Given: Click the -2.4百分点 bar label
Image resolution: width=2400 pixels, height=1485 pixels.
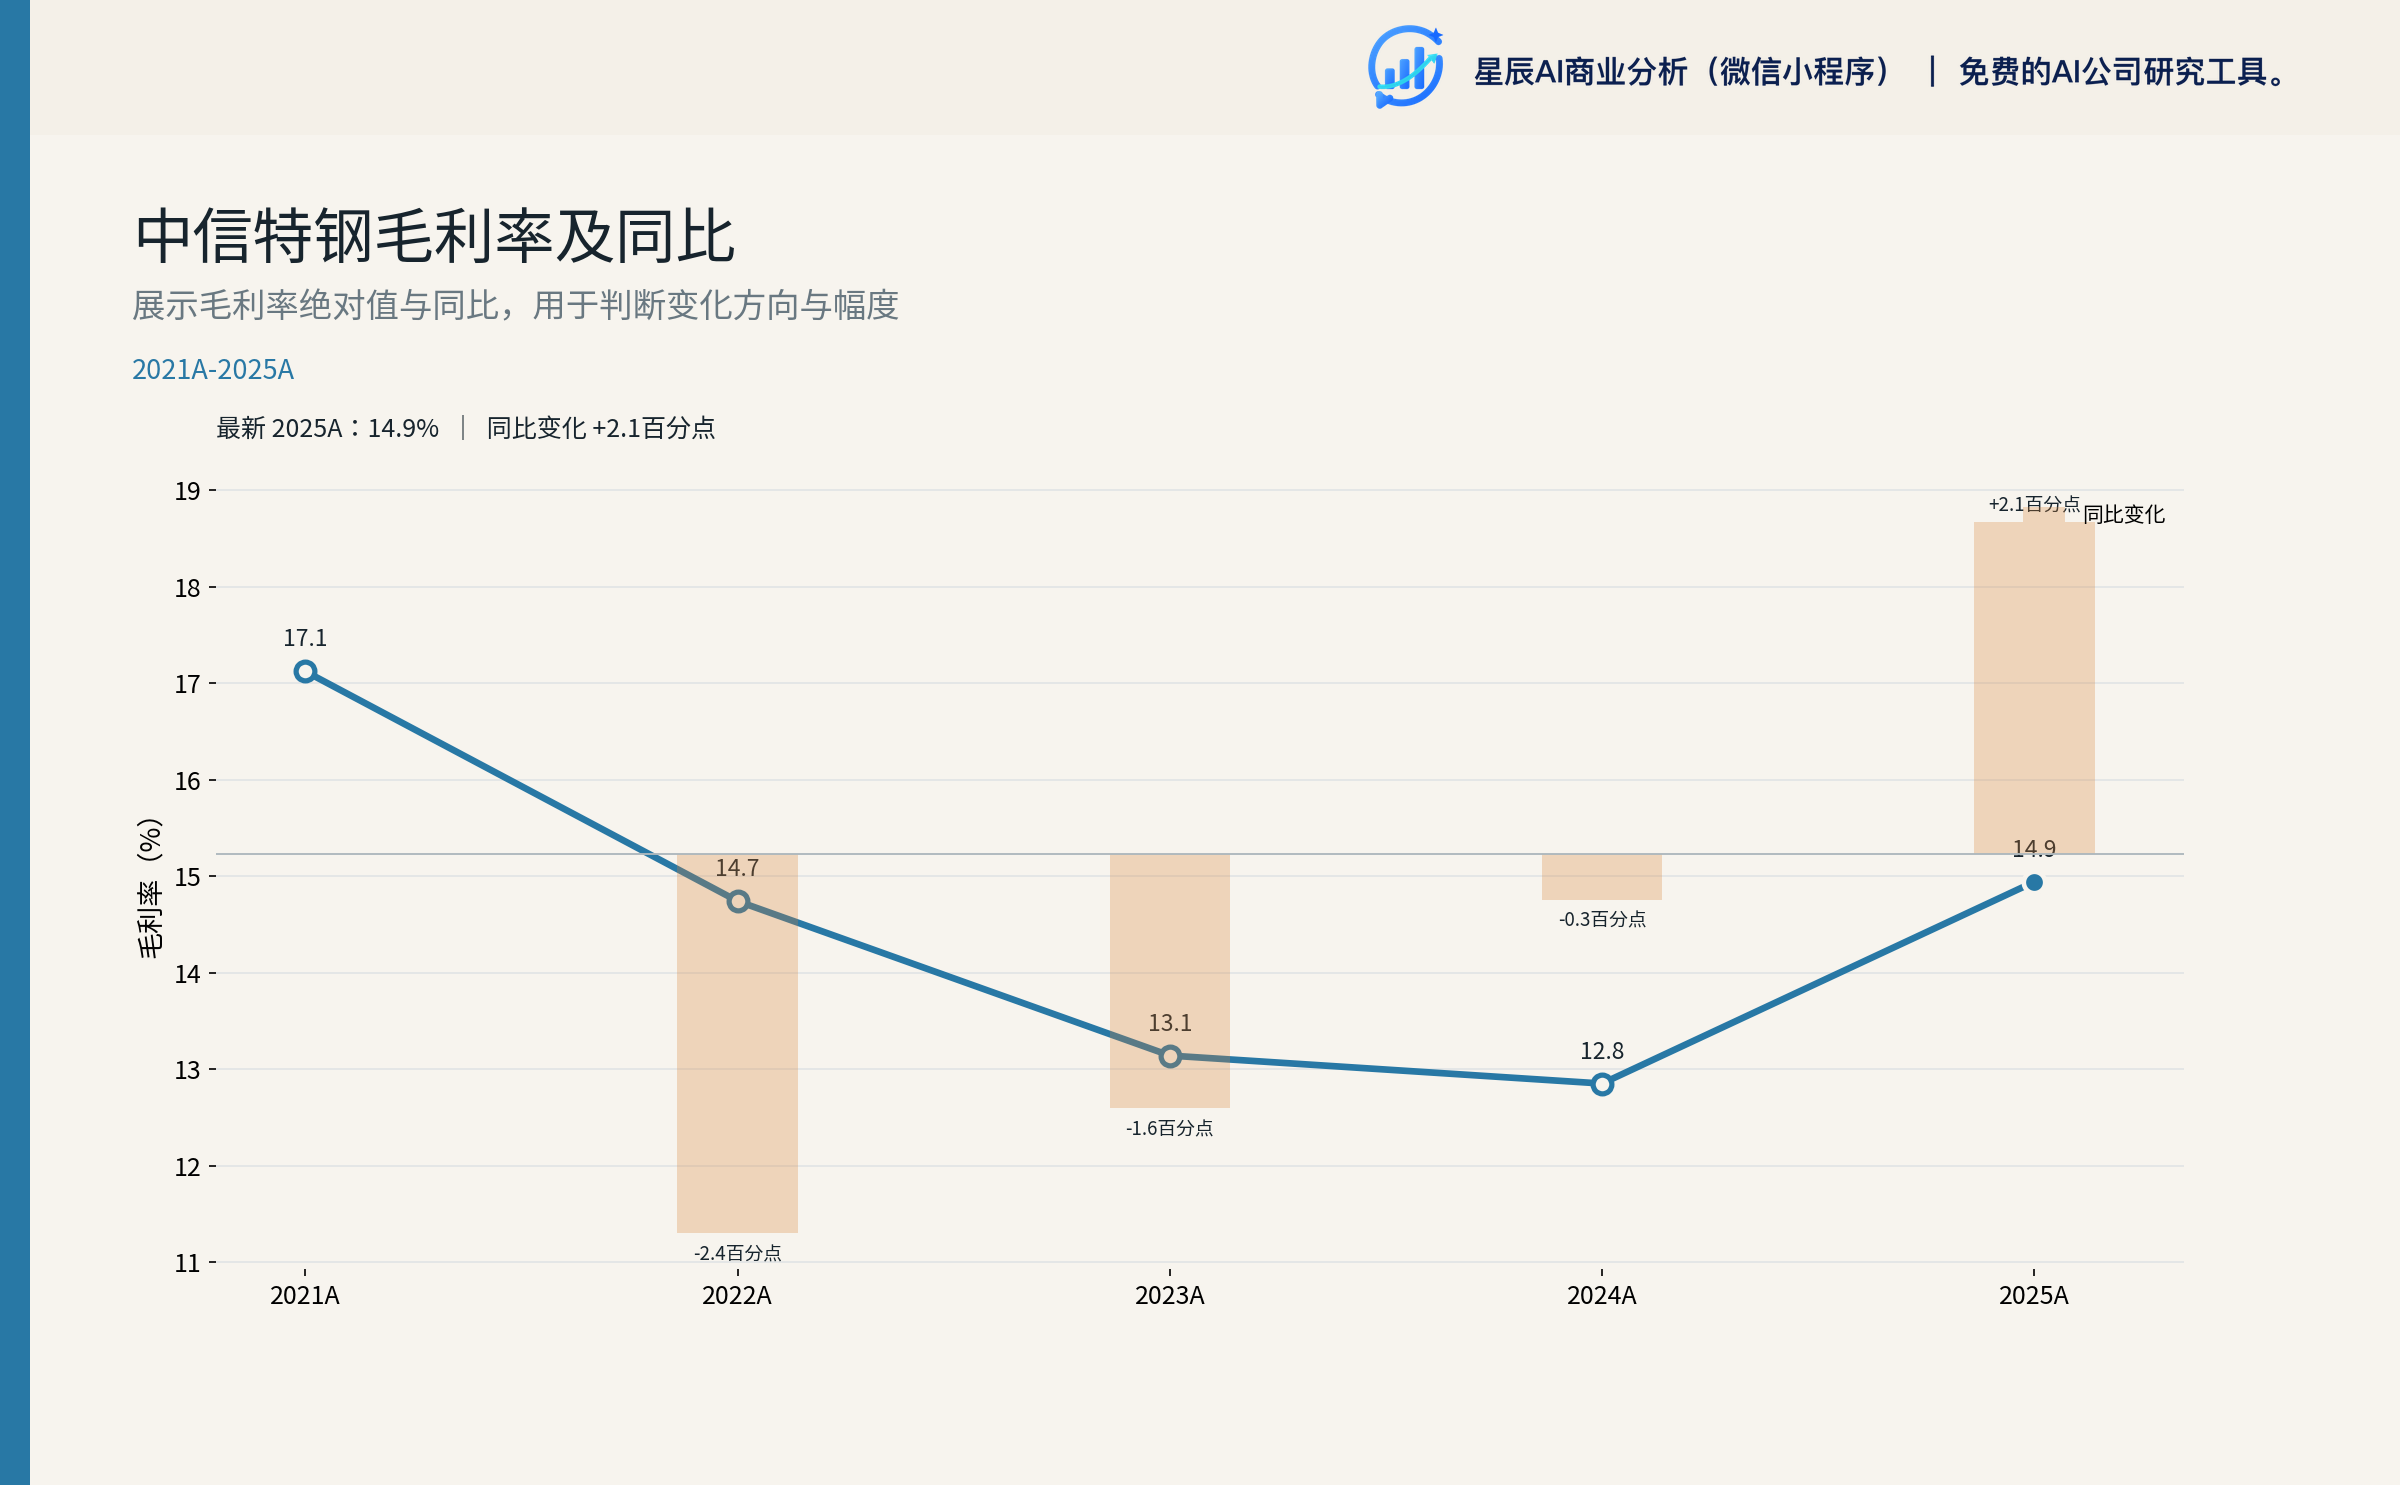Looking at the screenshot, I should [x=738, y=1253].
